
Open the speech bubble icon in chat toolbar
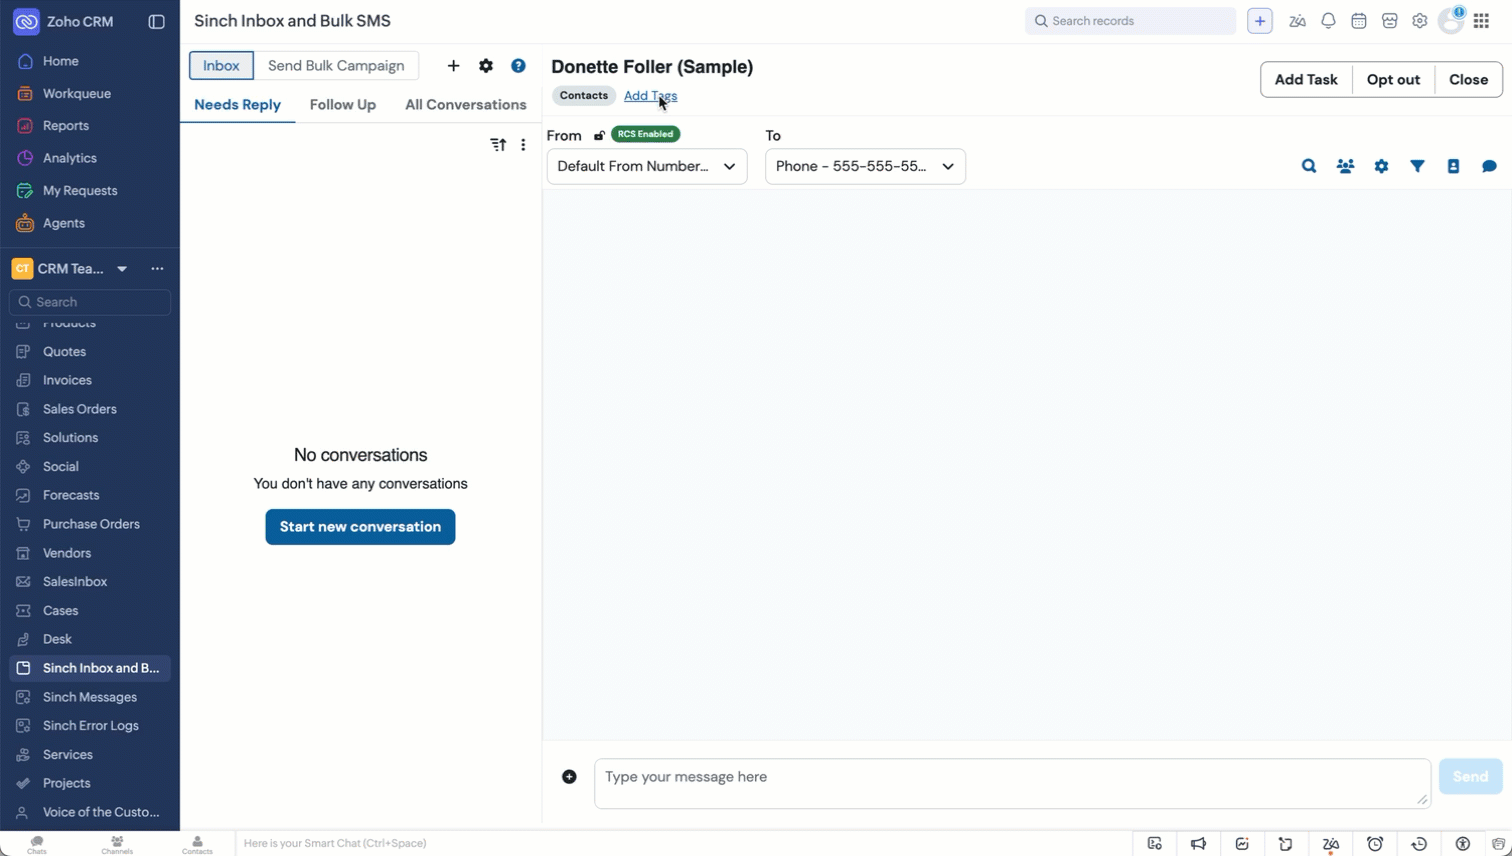coord(1489,166)
